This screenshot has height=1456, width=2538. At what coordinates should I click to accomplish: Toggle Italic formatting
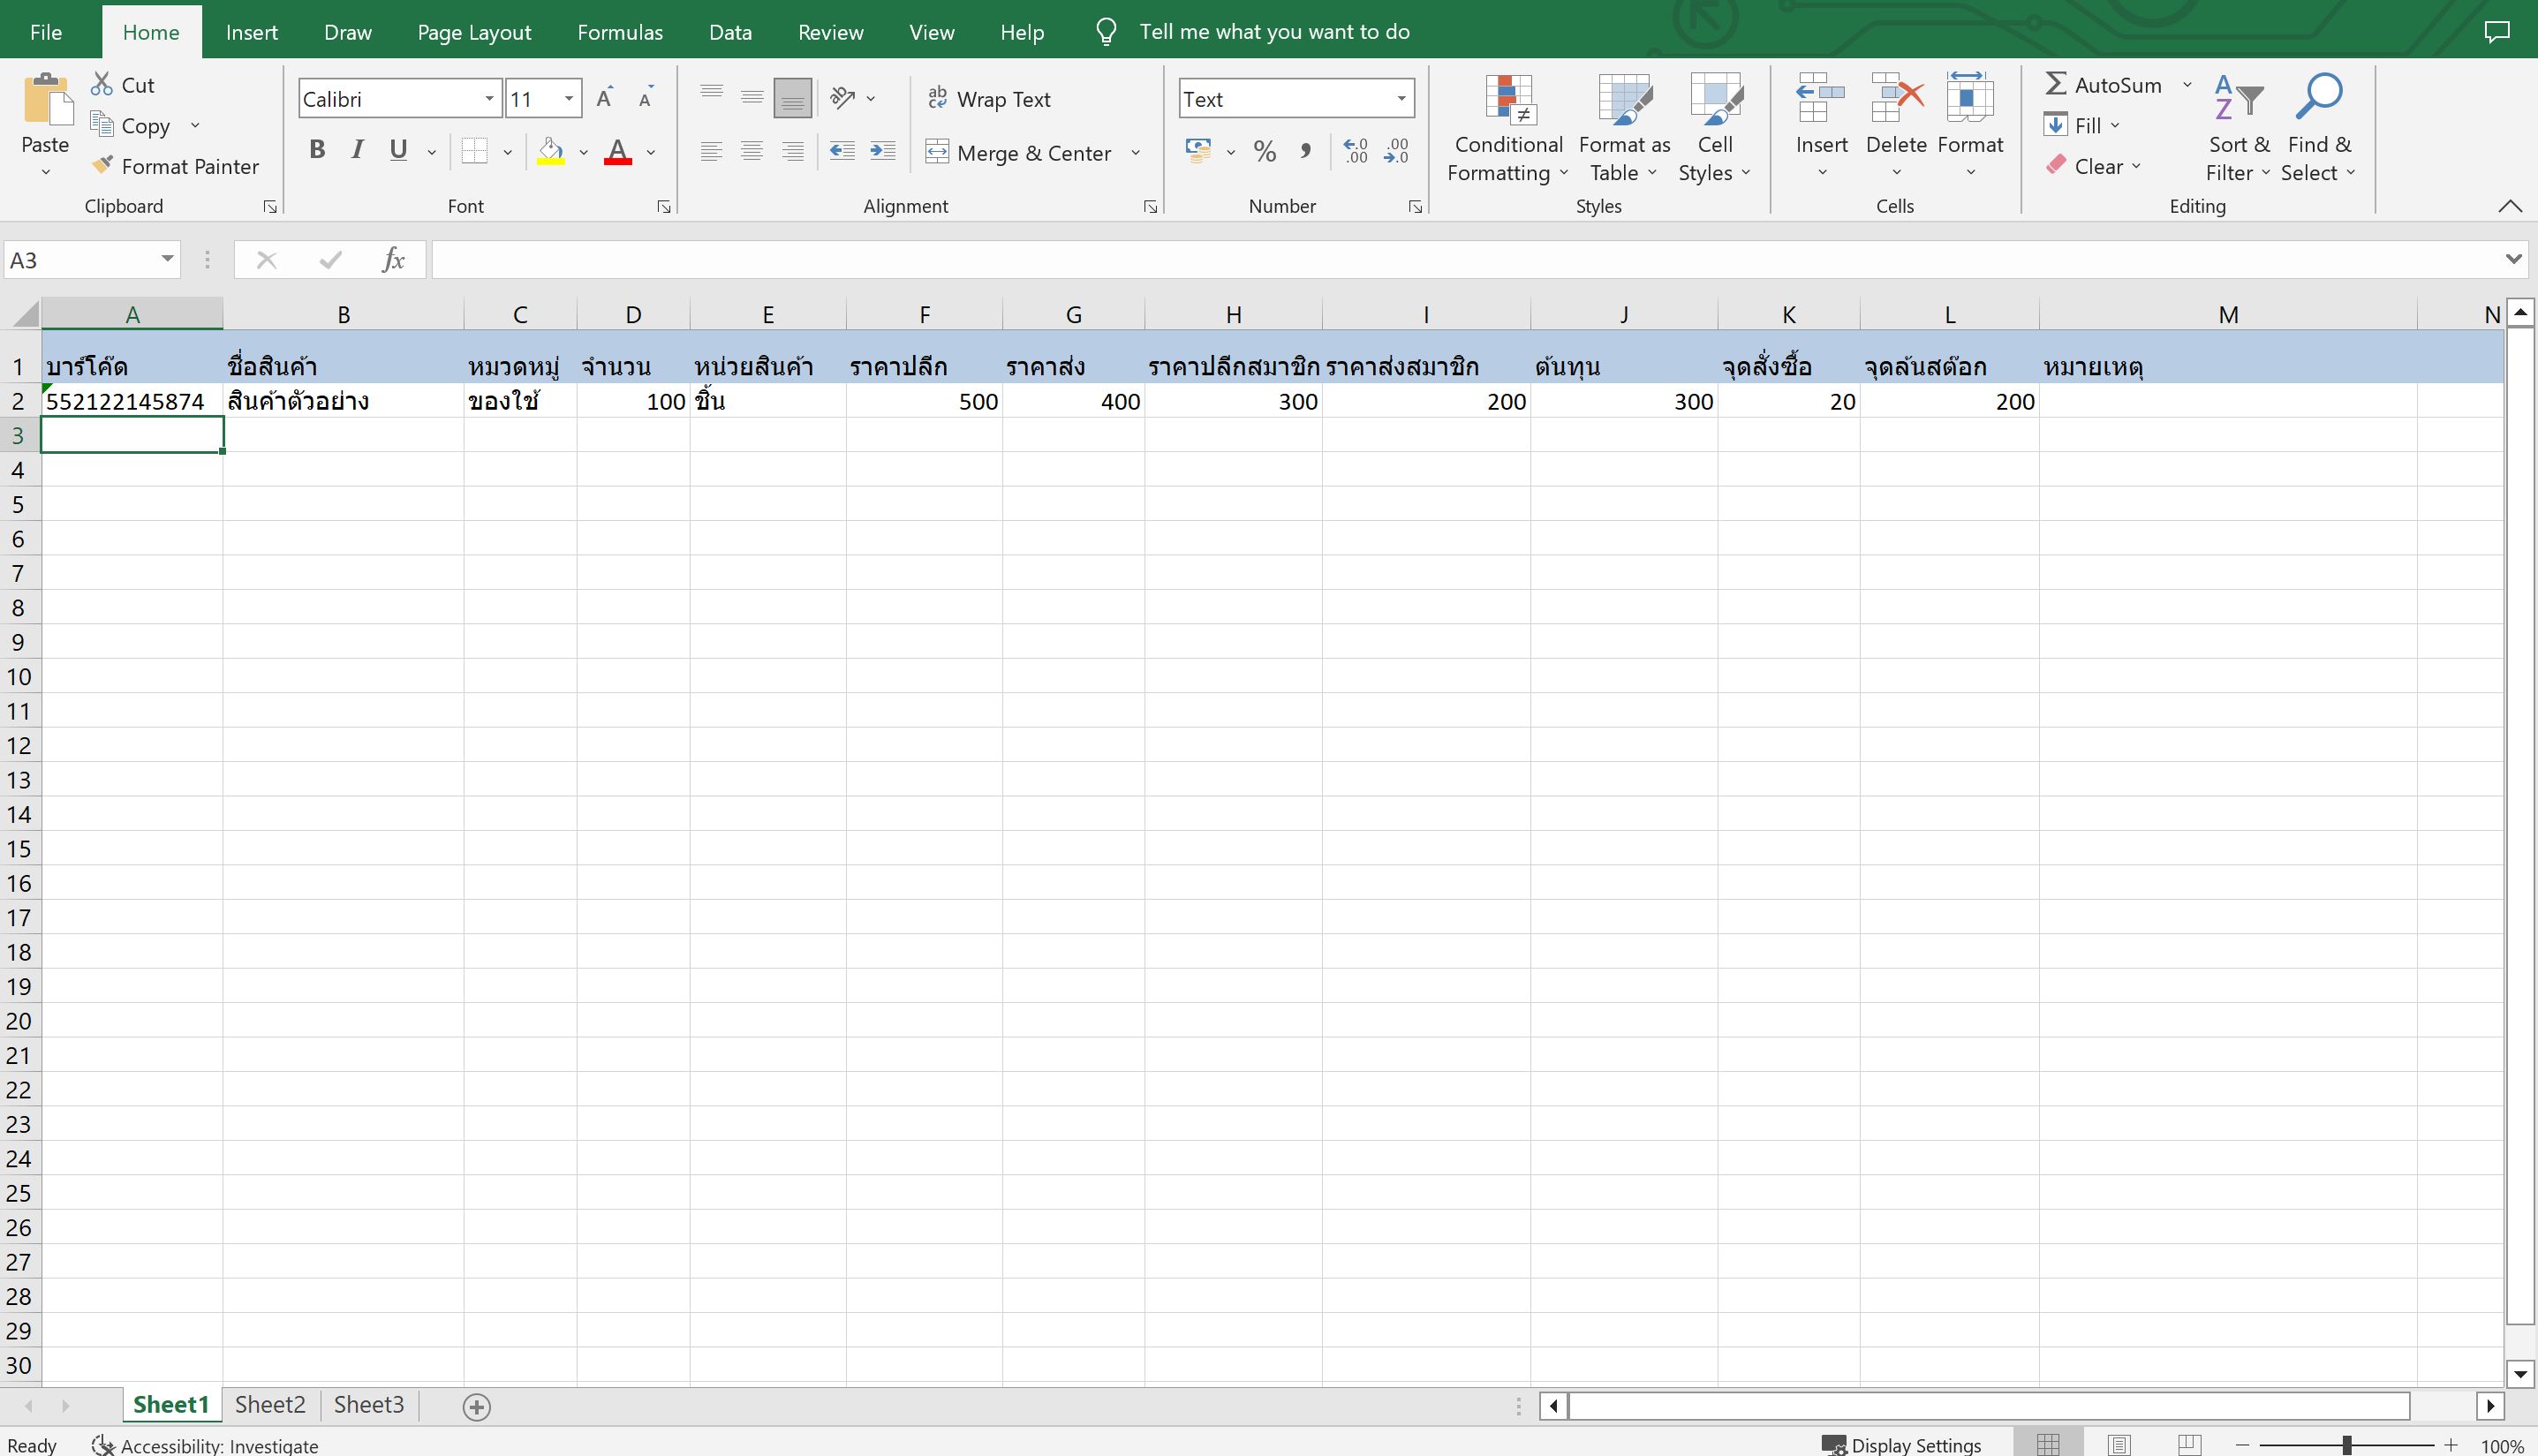click(x=357, y=150)
